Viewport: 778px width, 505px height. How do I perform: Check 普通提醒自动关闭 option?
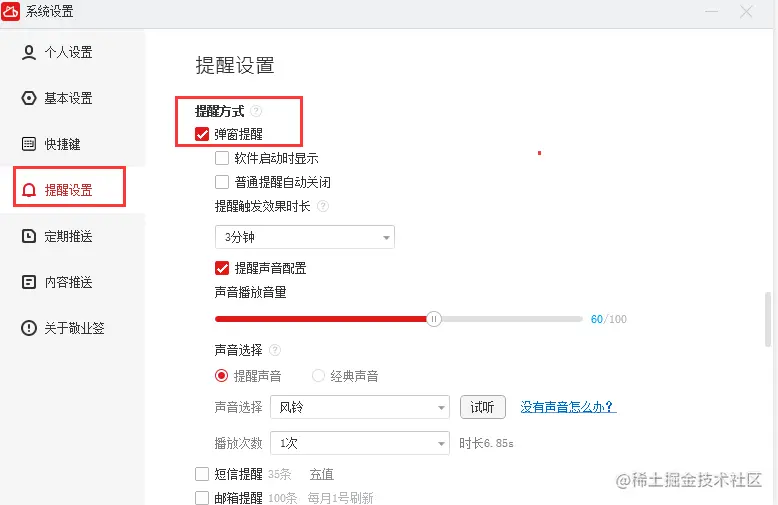pos(222,182)
